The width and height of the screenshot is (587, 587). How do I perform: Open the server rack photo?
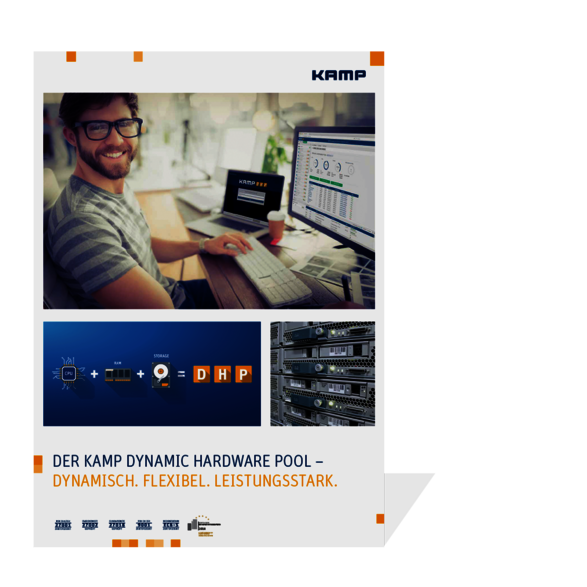[x=323, y=373]
